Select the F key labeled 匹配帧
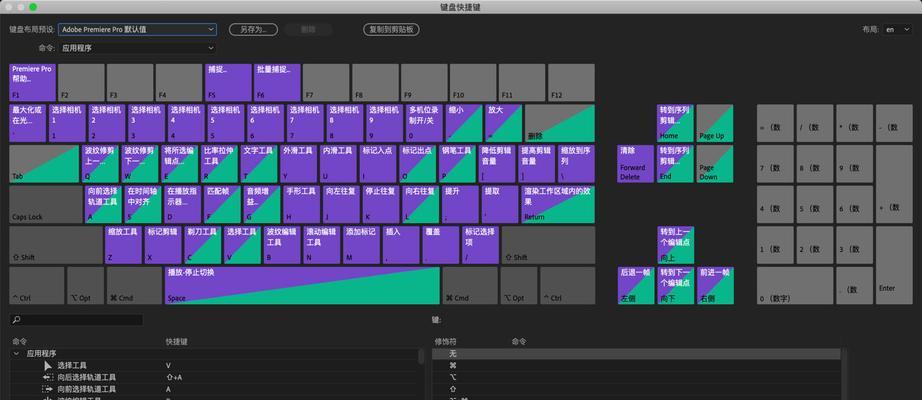 point(222,205)
